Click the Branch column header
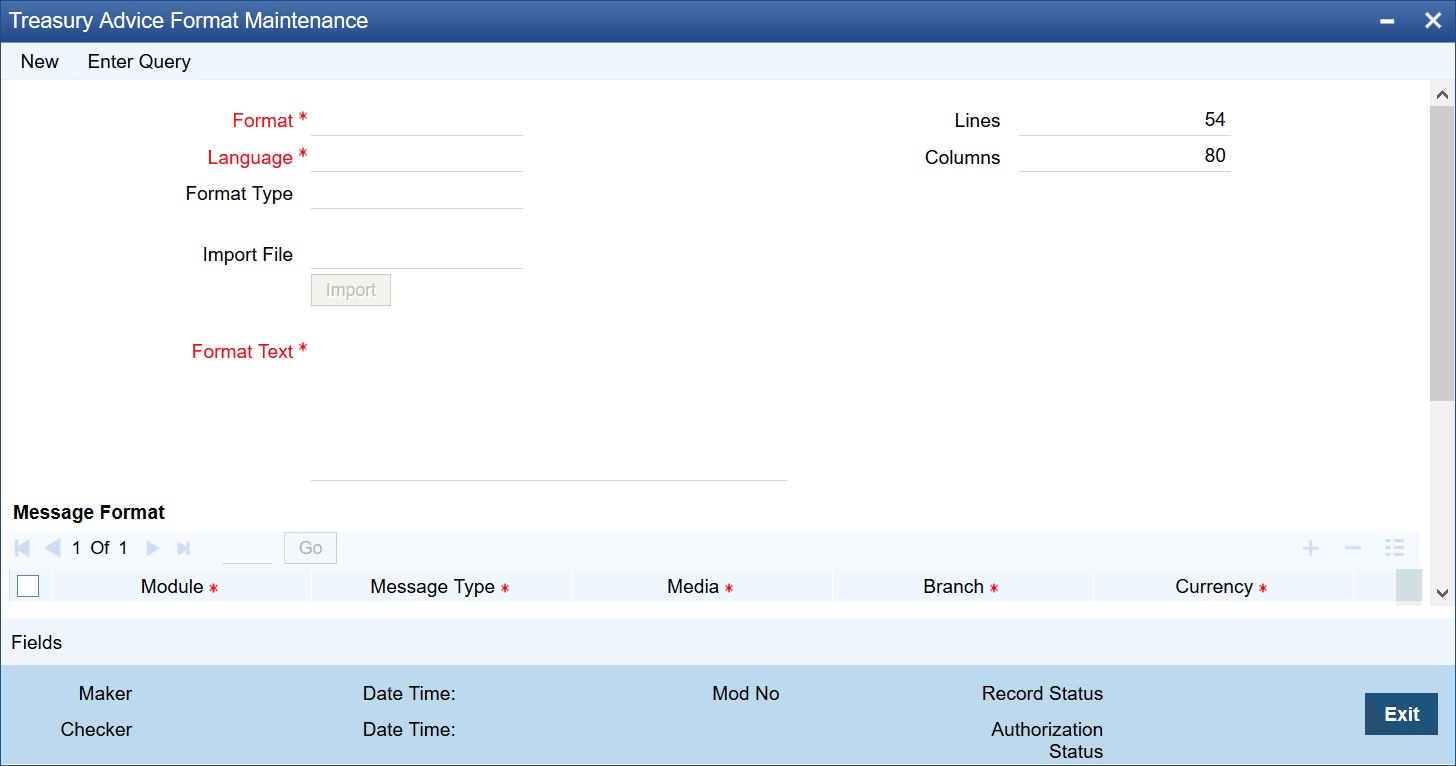Image resolution: width=1456 pixels, height=766 pixels. click(962, 587)
